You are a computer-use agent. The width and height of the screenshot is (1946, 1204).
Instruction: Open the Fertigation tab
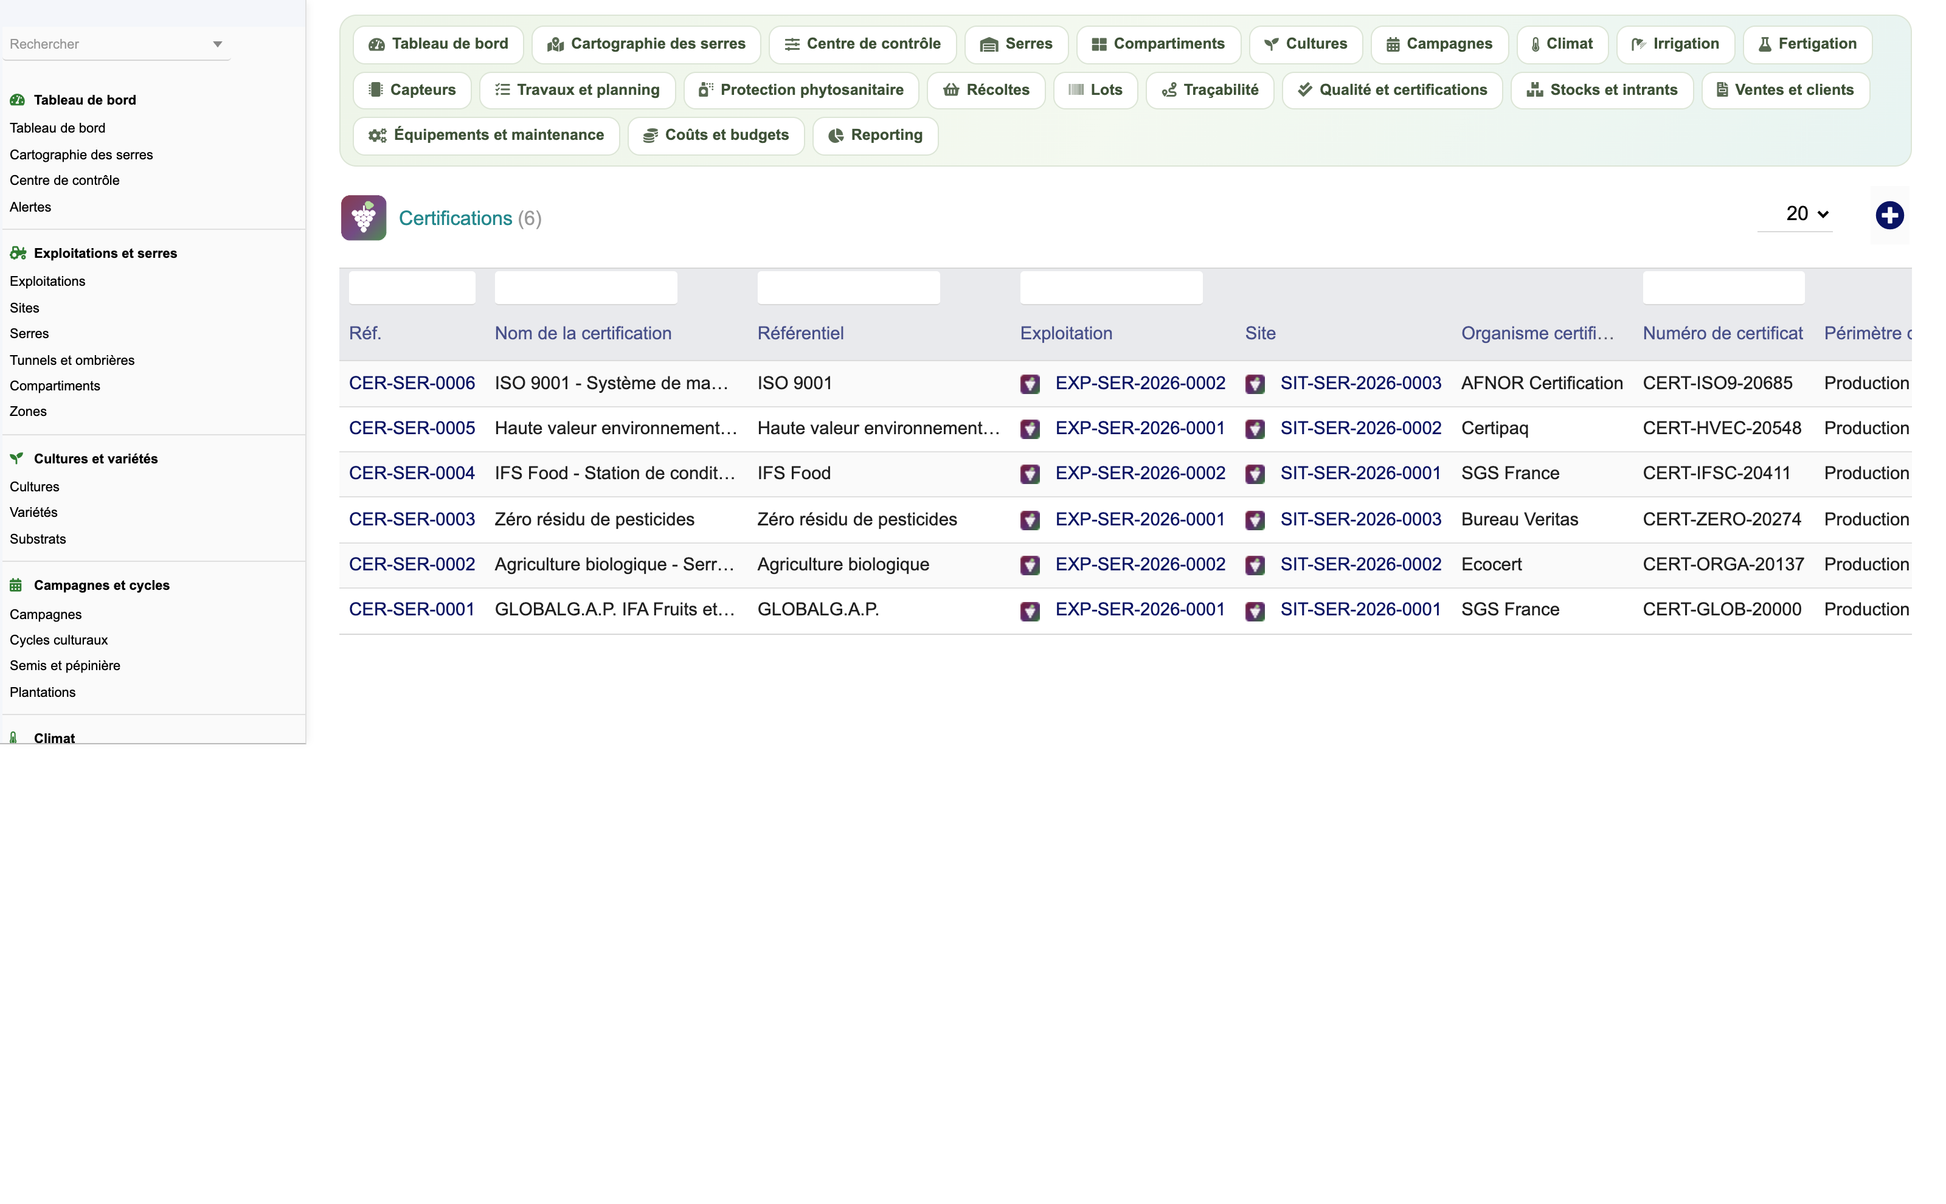pos(1807,44)
